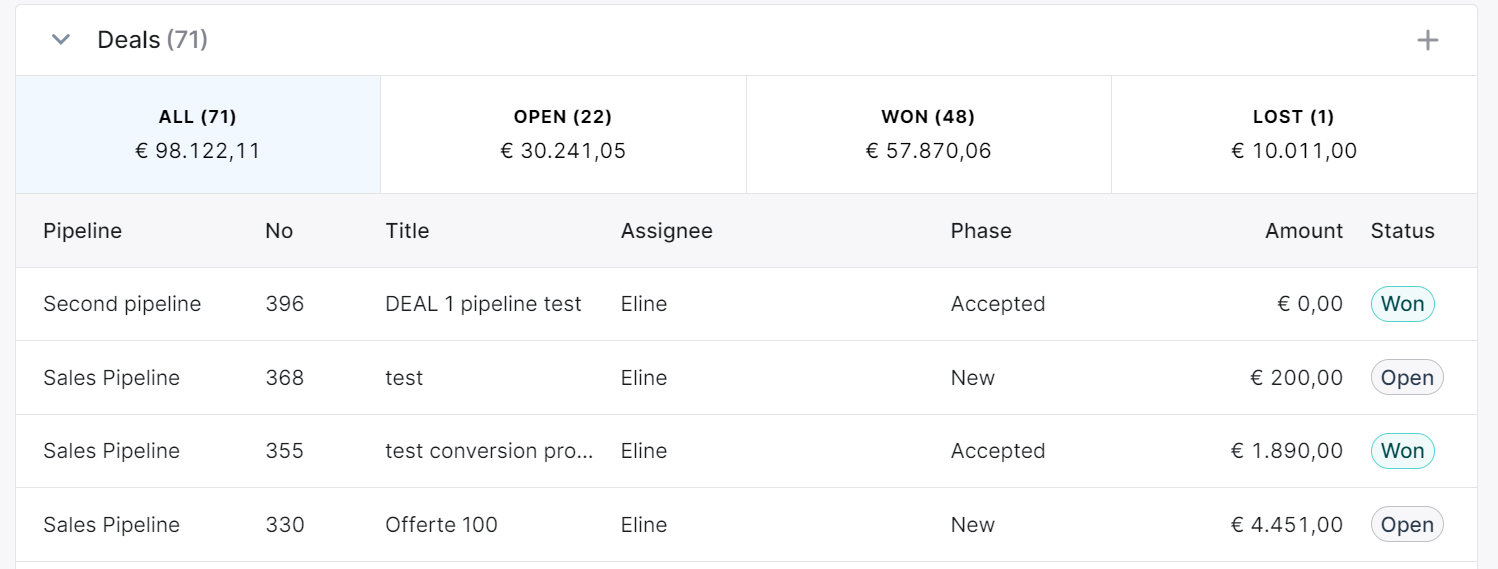The width and height of the screenshot is (1498, 569).
Task: Filter by the LOST (1) tab
Action: (1294, 134)
